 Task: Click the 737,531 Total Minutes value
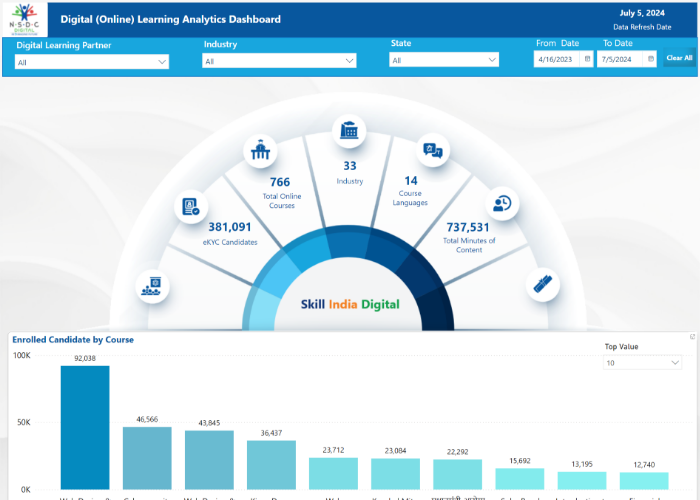pyautogui.click(x=468, y=227)
